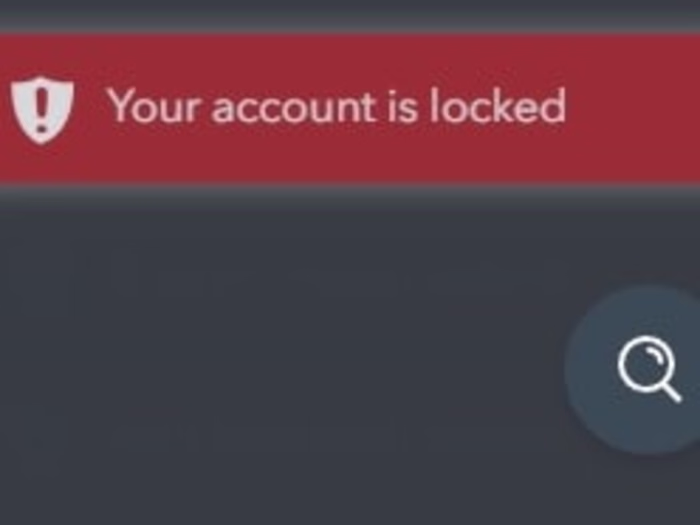Tap the round search button

[633, 370]
